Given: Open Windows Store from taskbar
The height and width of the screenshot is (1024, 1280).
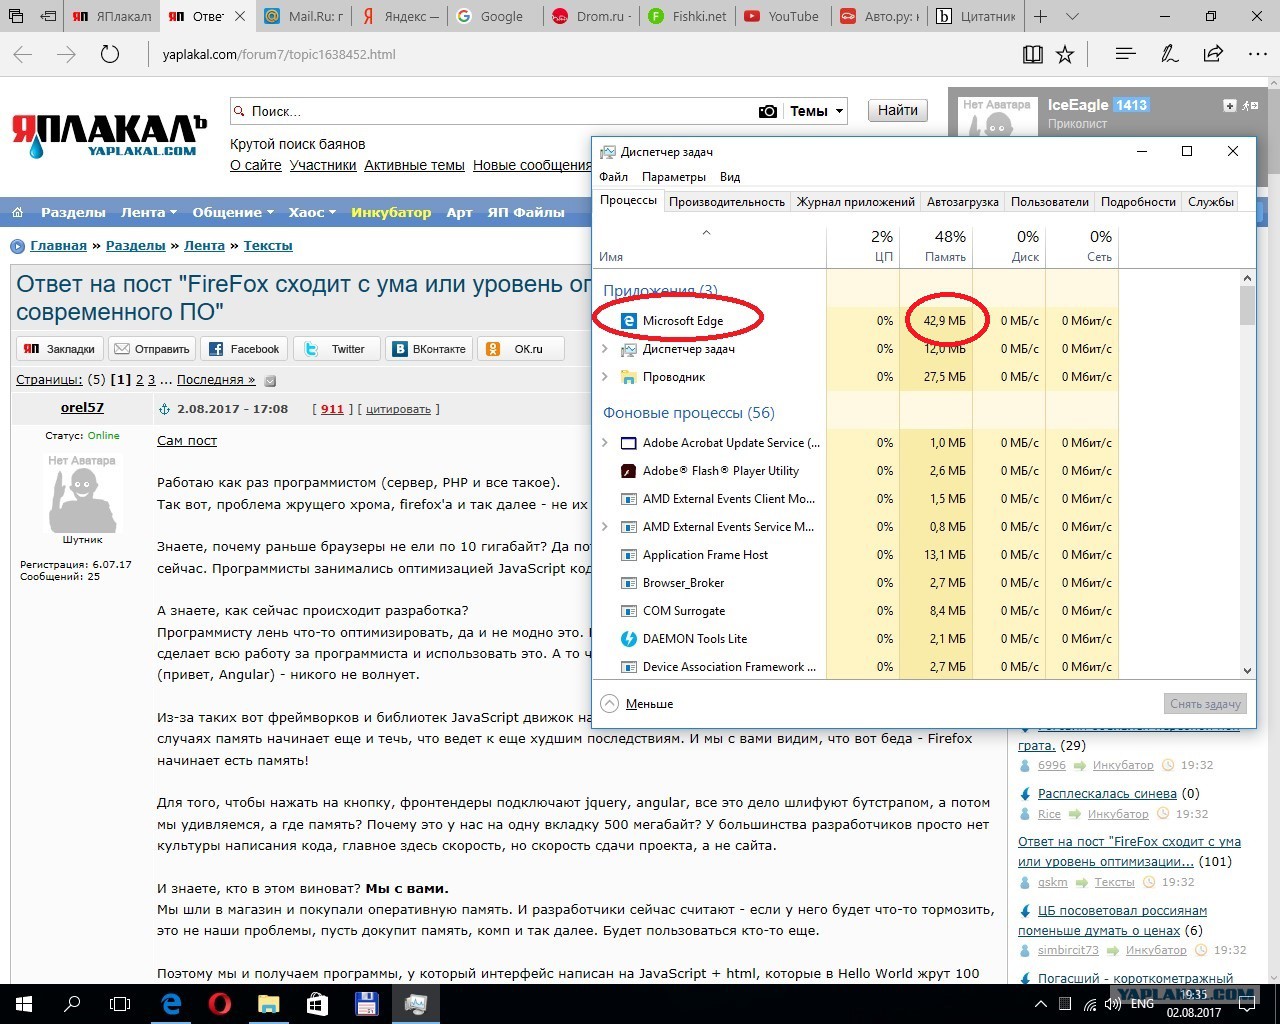Looking at the screenshot, I should click(x=317, y=1003).
